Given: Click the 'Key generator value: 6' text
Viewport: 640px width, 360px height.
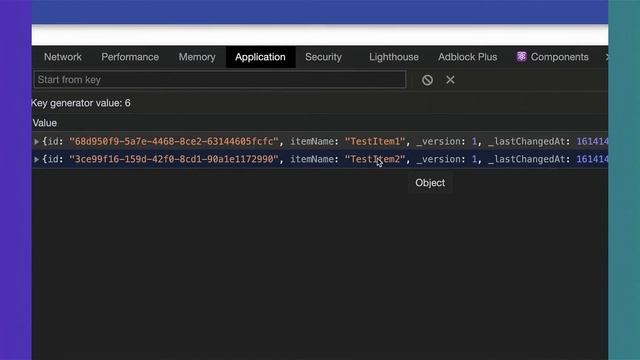Looking at the screenshot, I should click(81, 103).
